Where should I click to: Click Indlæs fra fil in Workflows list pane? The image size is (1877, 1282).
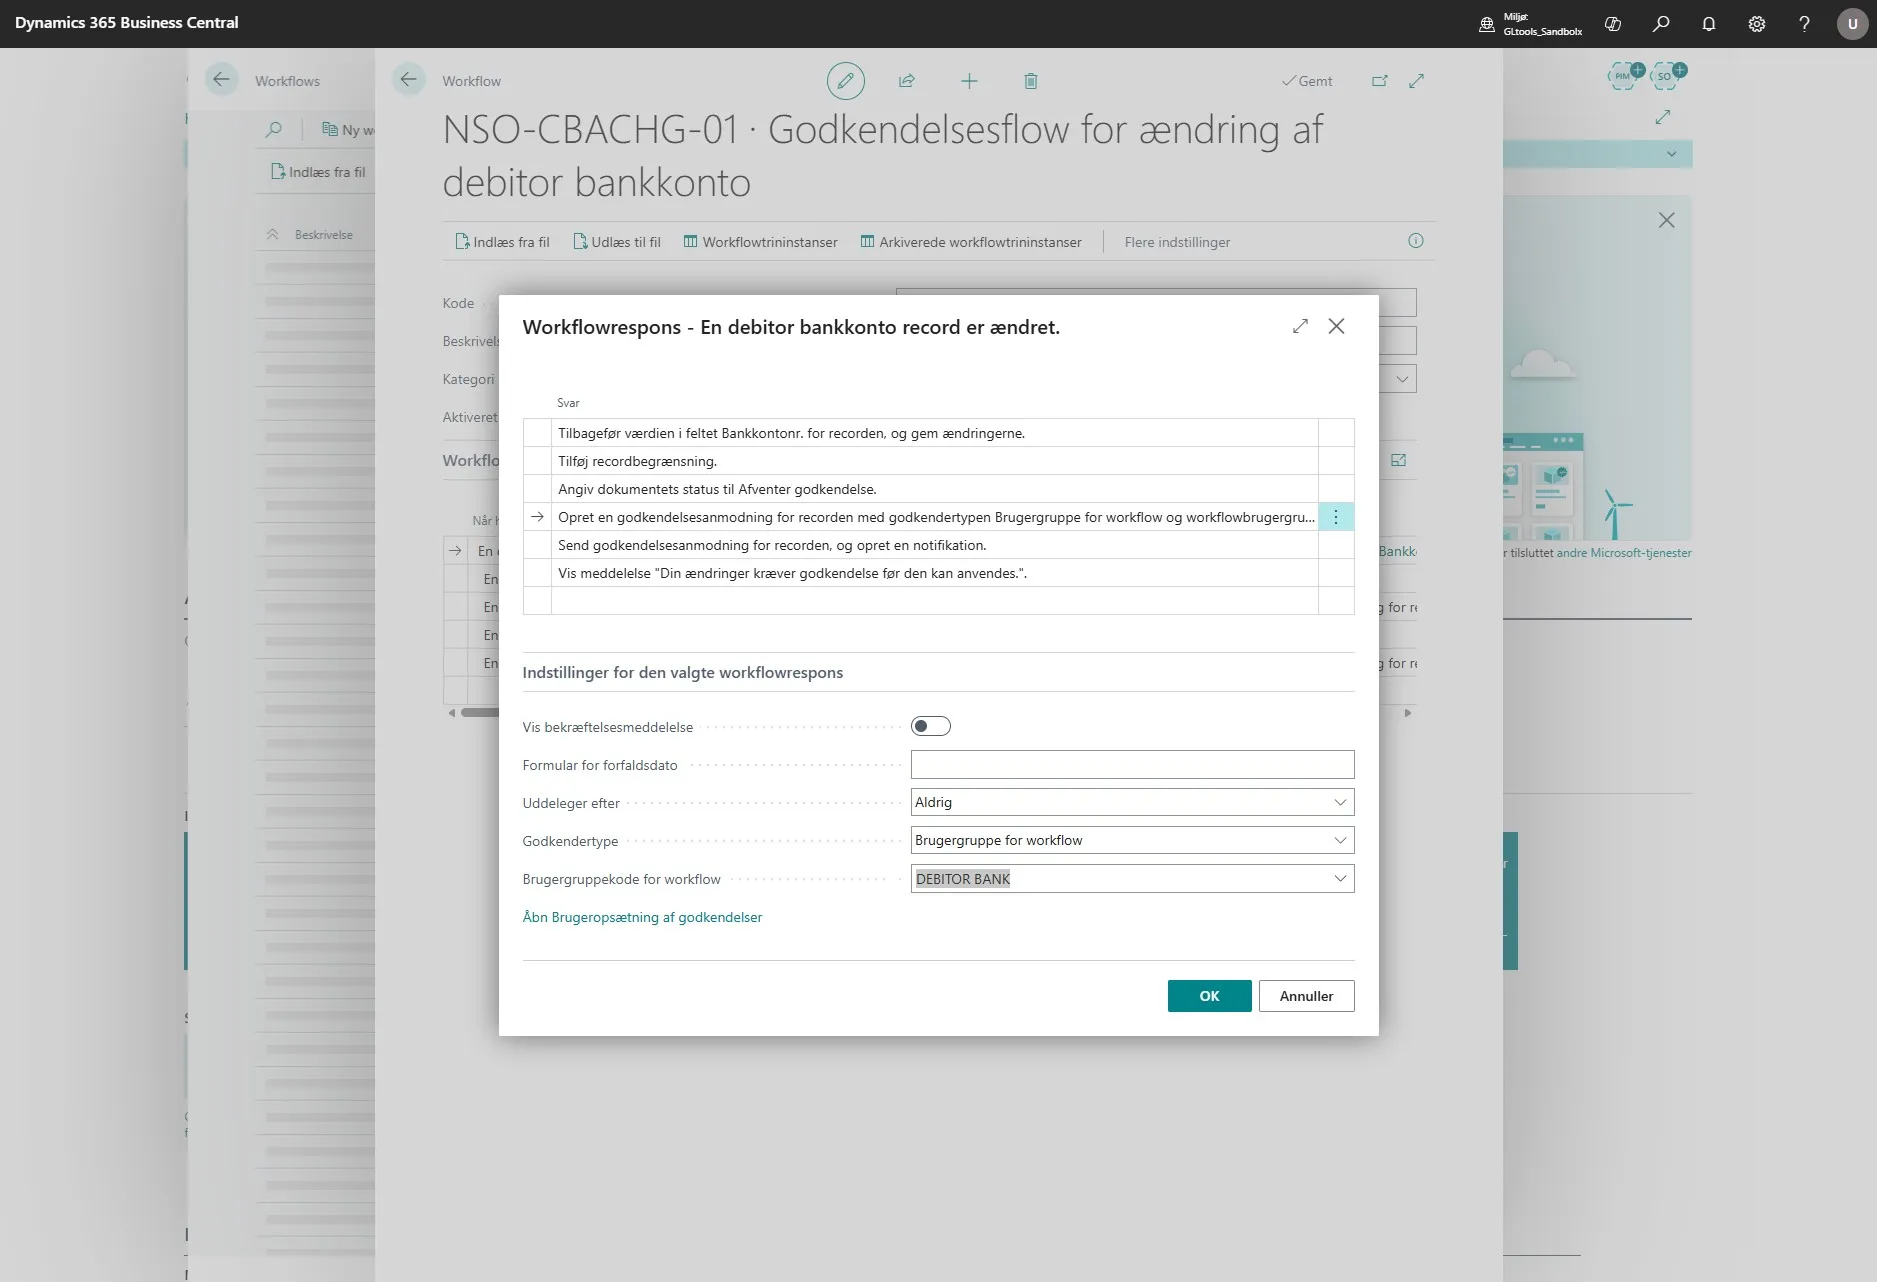[x=318, y=172]
